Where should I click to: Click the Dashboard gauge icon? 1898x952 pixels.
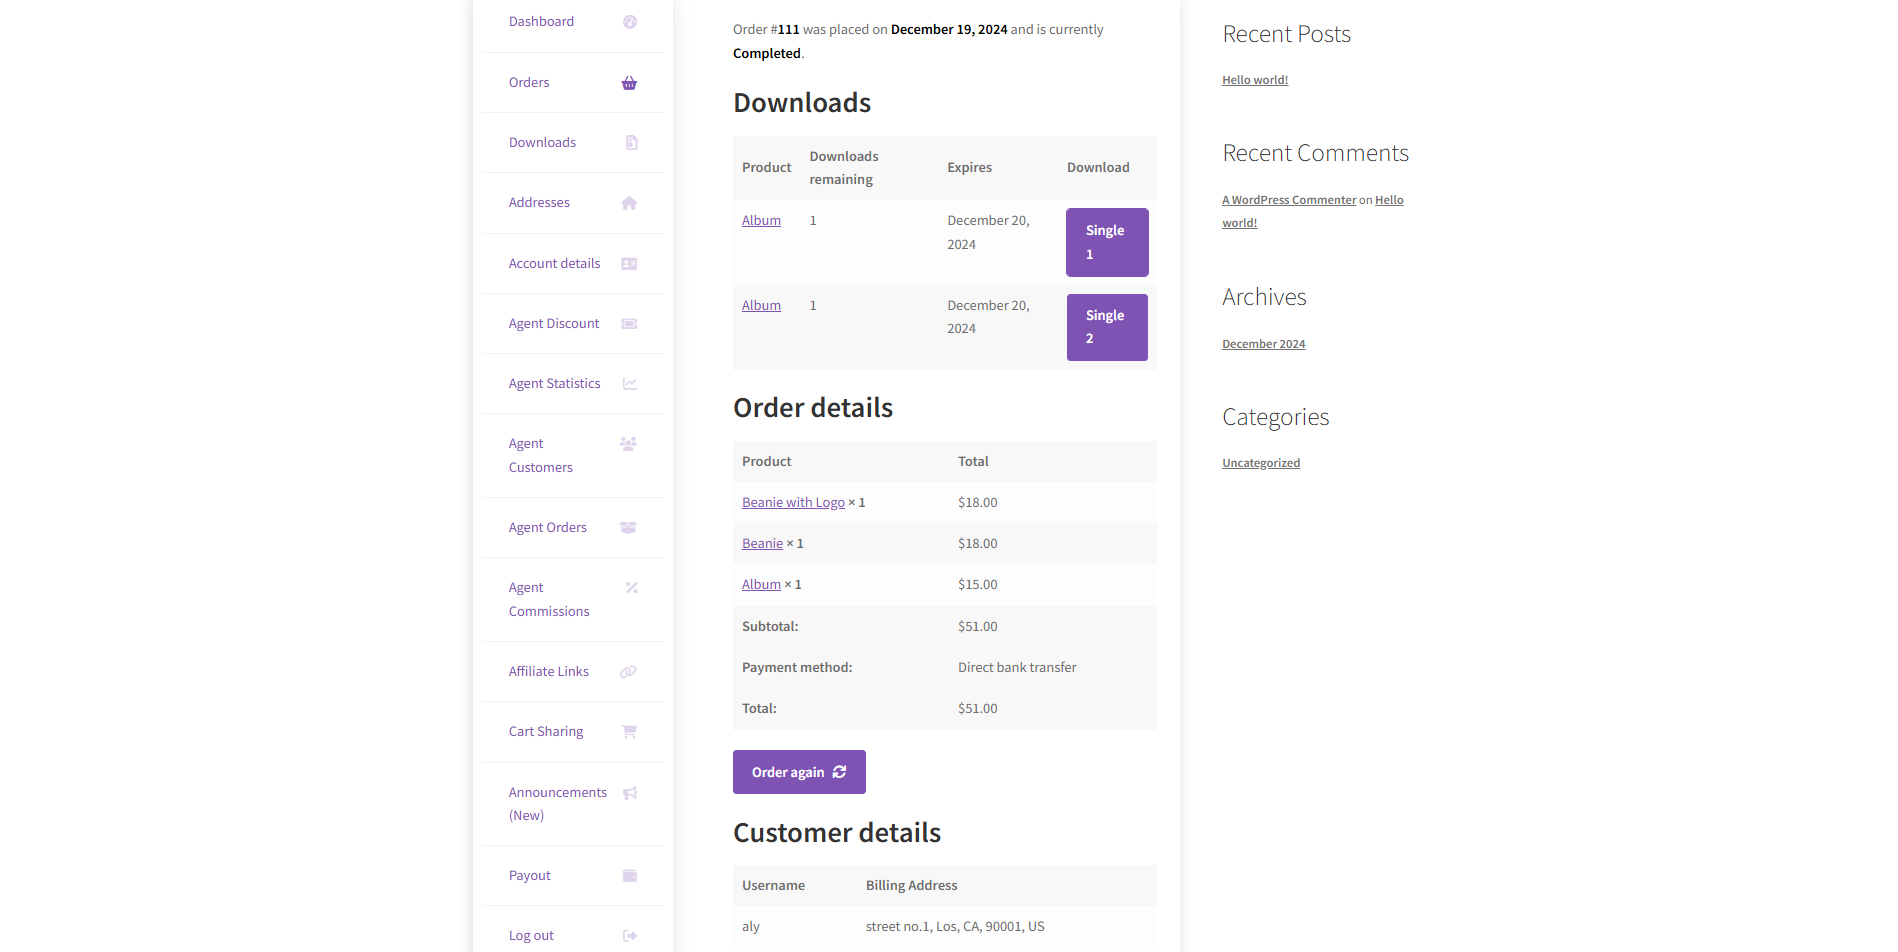click(x=630, y=22)
